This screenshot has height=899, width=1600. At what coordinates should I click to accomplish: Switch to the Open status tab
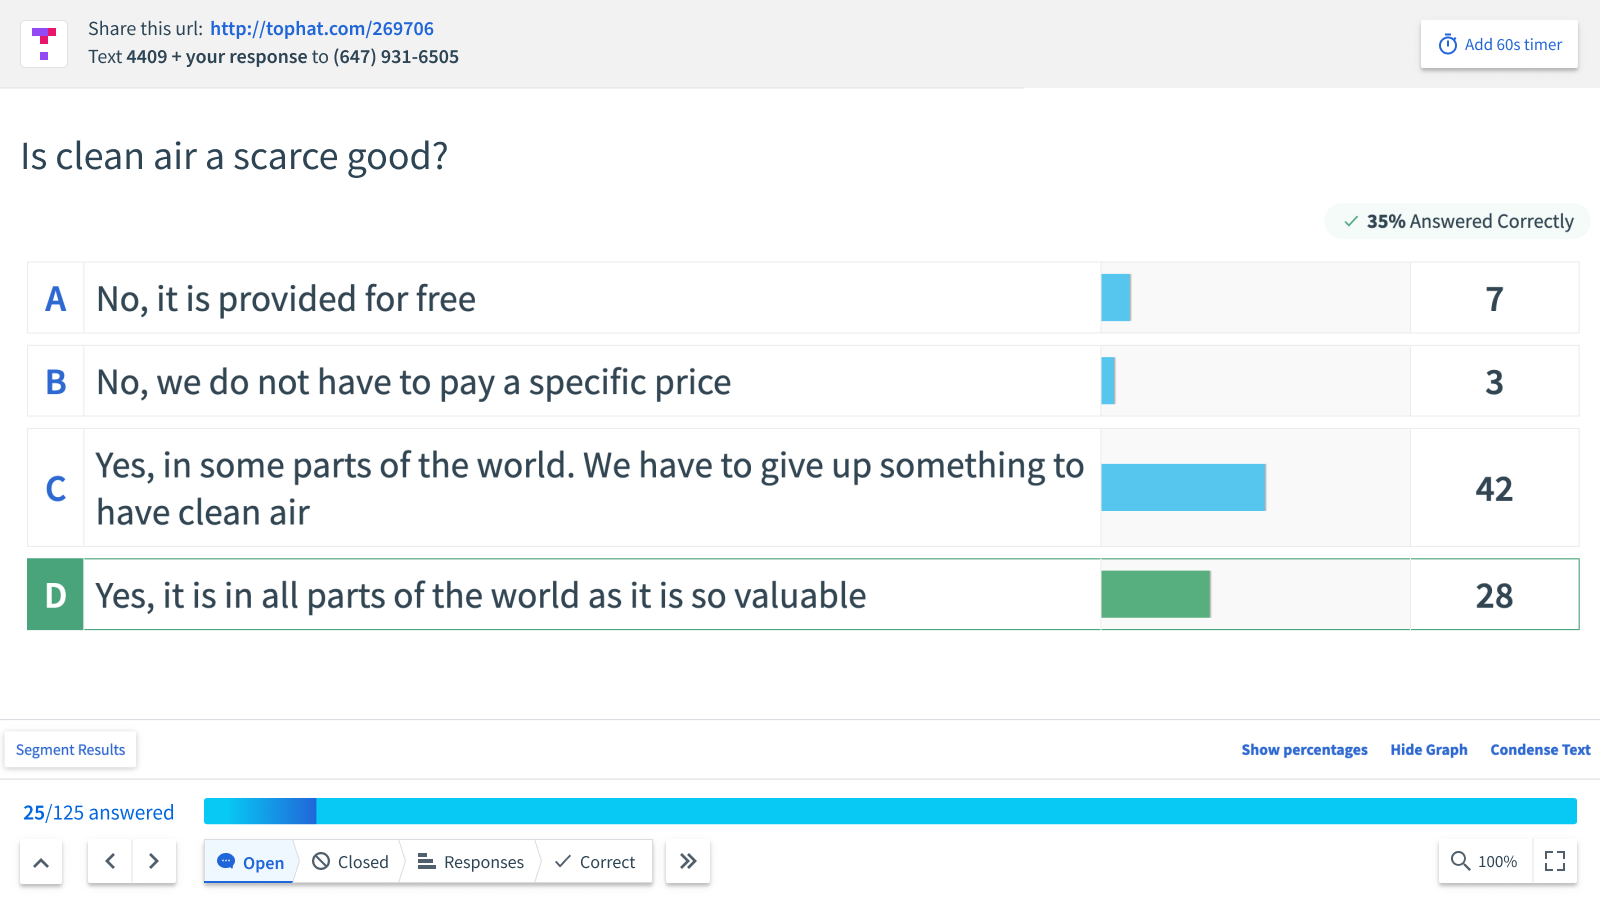click(x=251, y=862)
